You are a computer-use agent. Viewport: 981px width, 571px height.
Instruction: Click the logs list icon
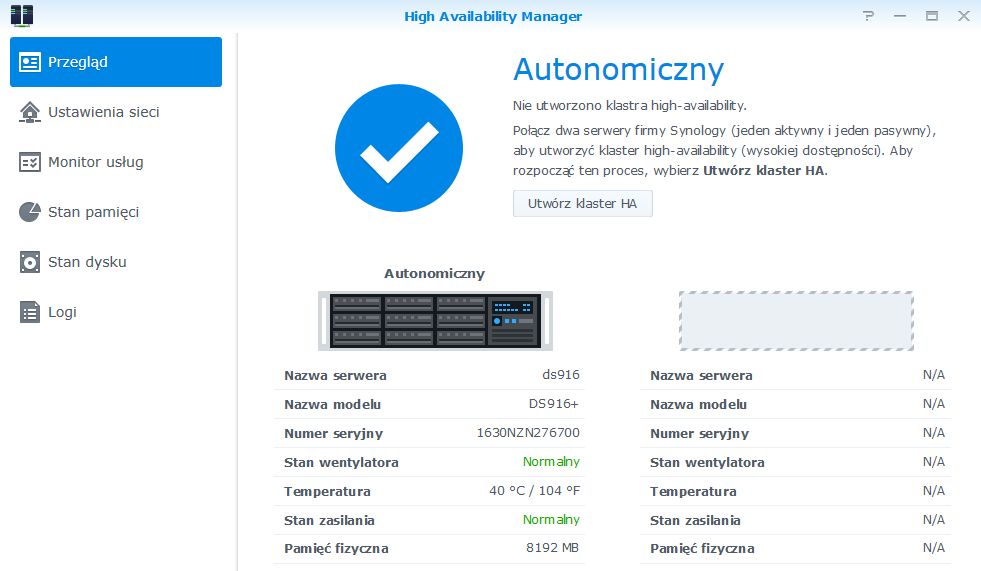coord(30,312)
